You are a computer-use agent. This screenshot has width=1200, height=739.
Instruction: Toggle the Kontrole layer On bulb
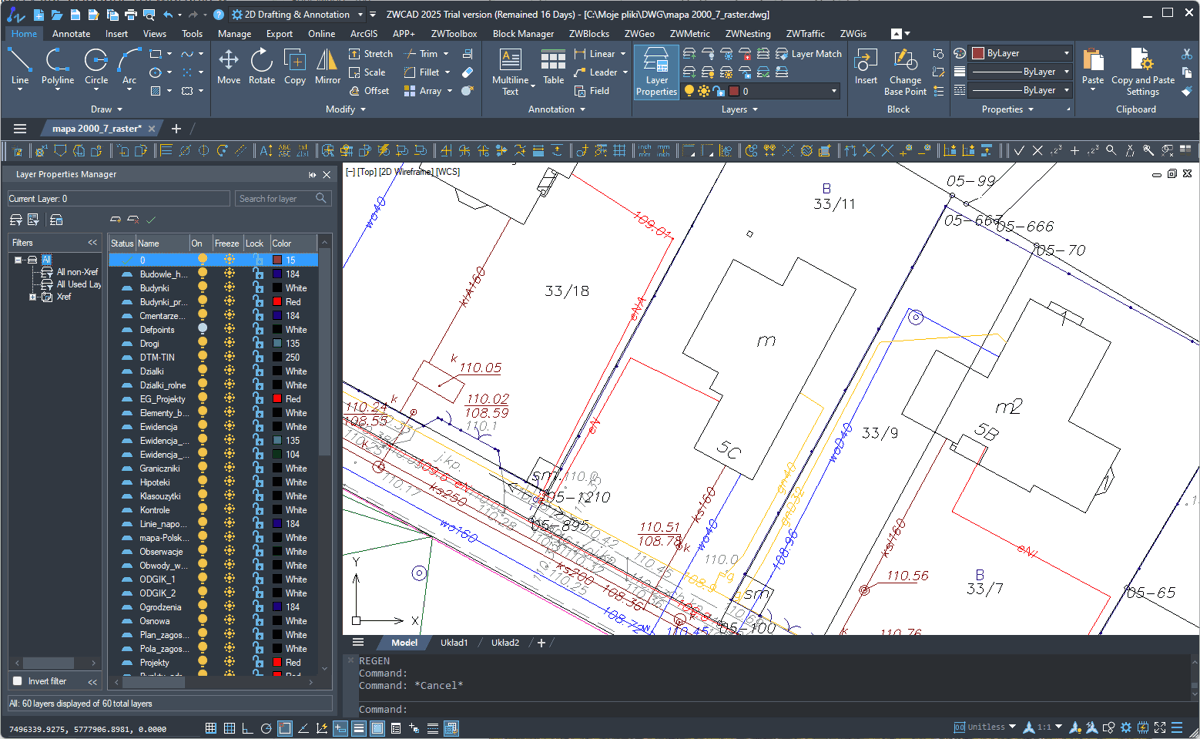click(202, 510)
